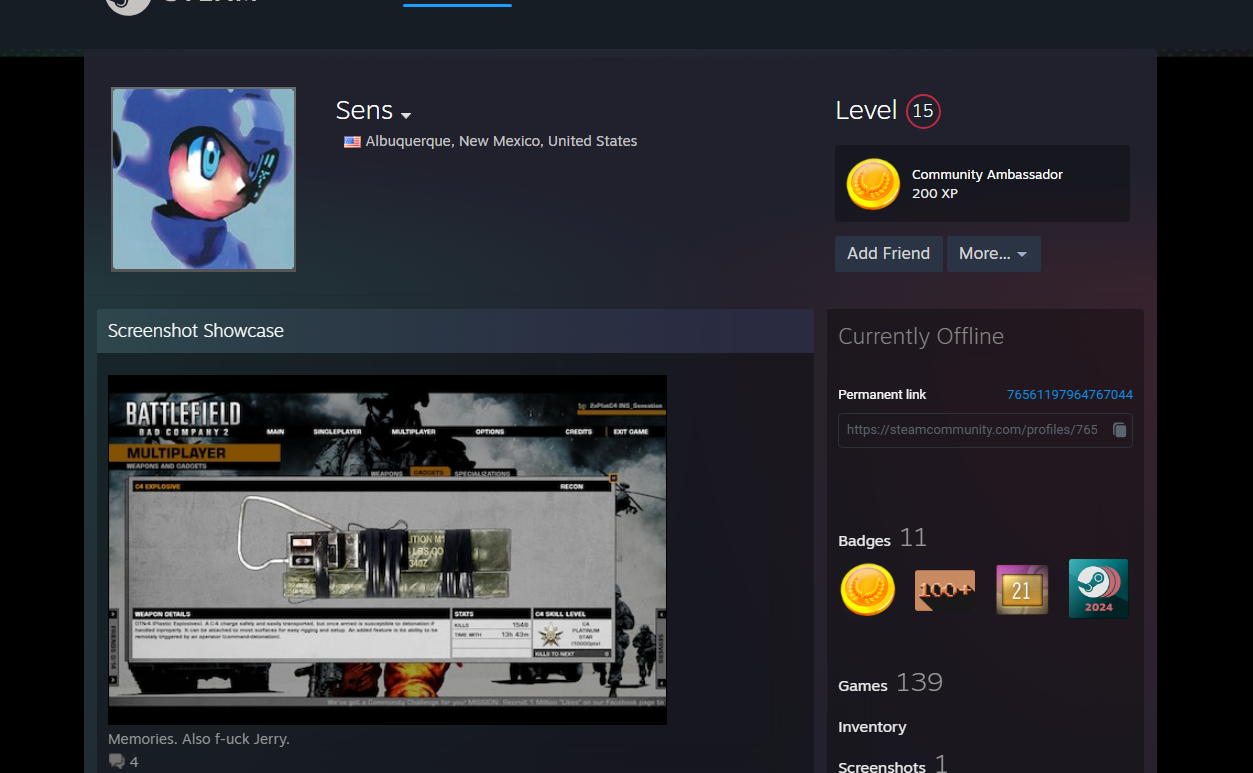This screenshot has height=773, width=1253.
Task: Open the More... dropdown menu
Action: tap(993, 254)
